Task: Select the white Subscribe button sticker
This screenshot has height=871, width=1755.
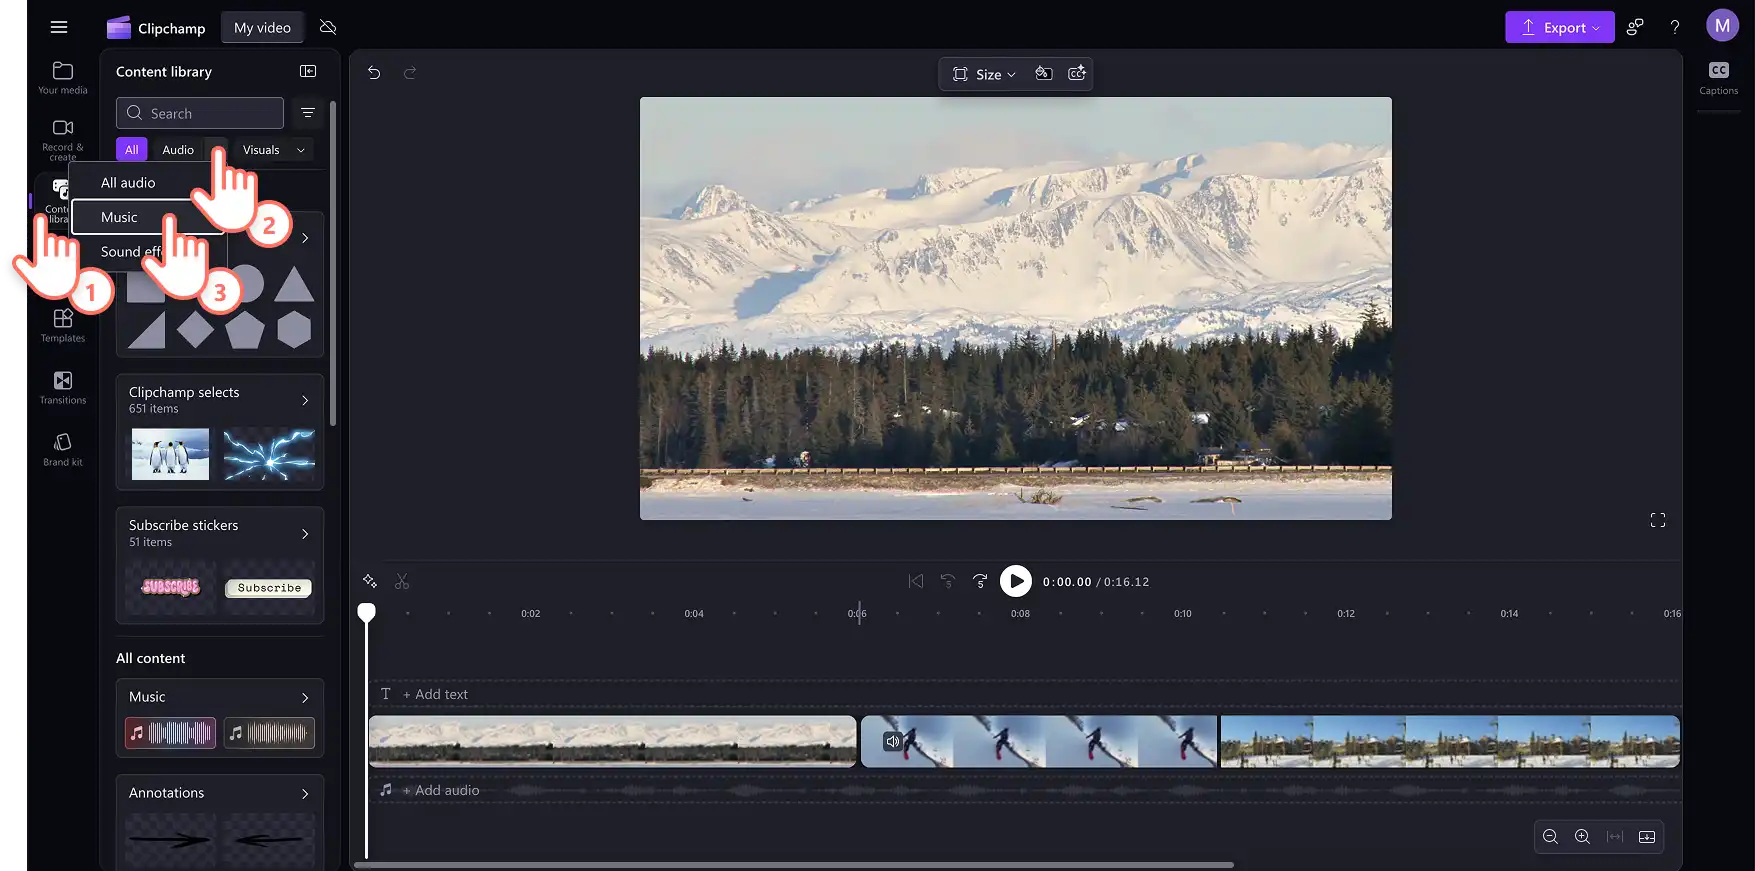Action: pyautogui.click(x=269, y=588)
